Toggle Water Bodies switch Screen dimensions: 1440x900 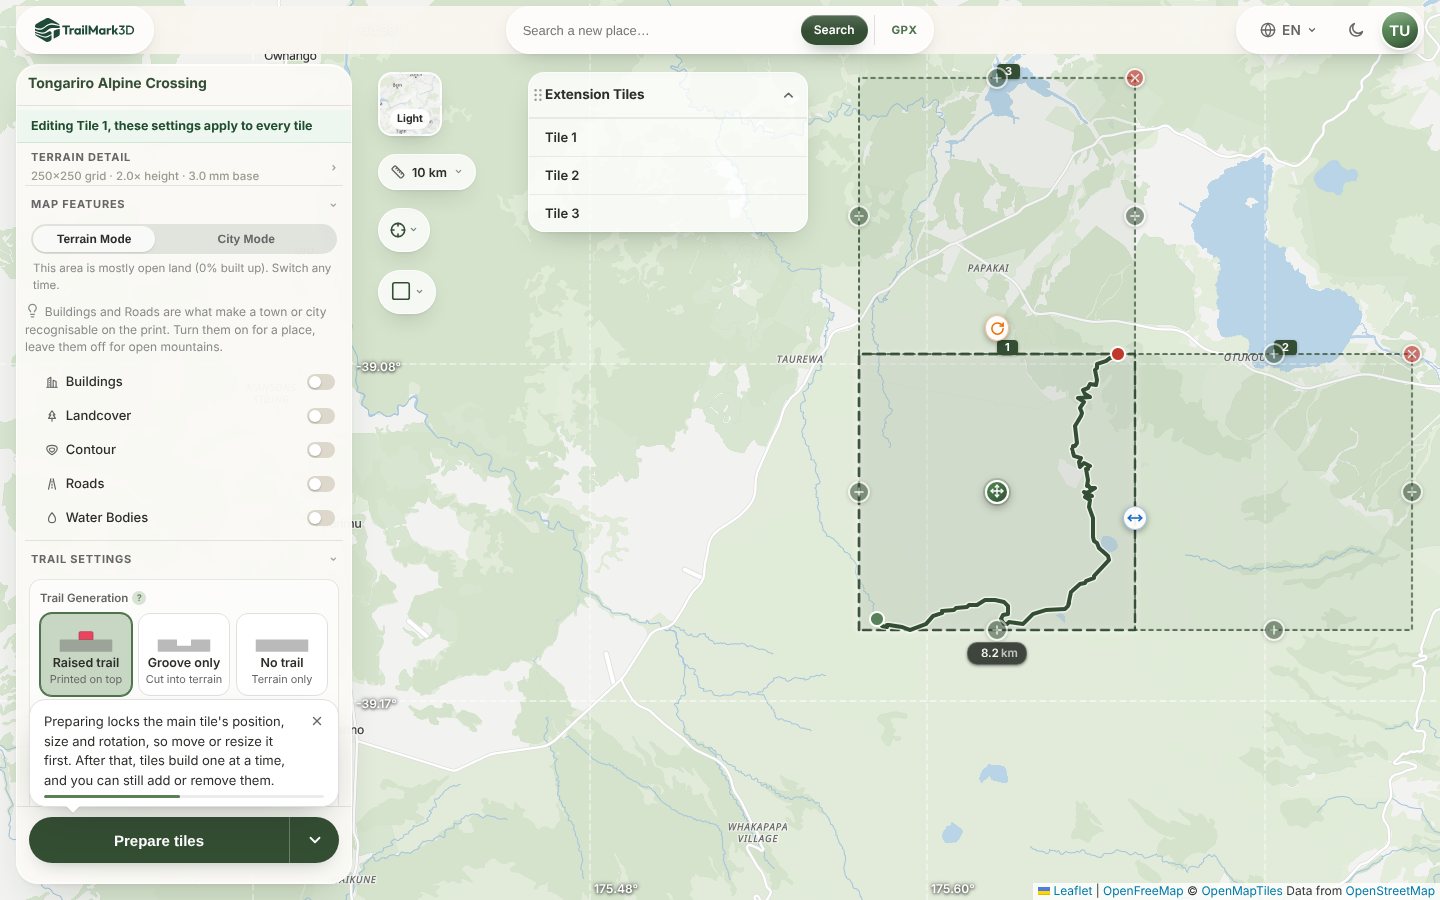321,518
